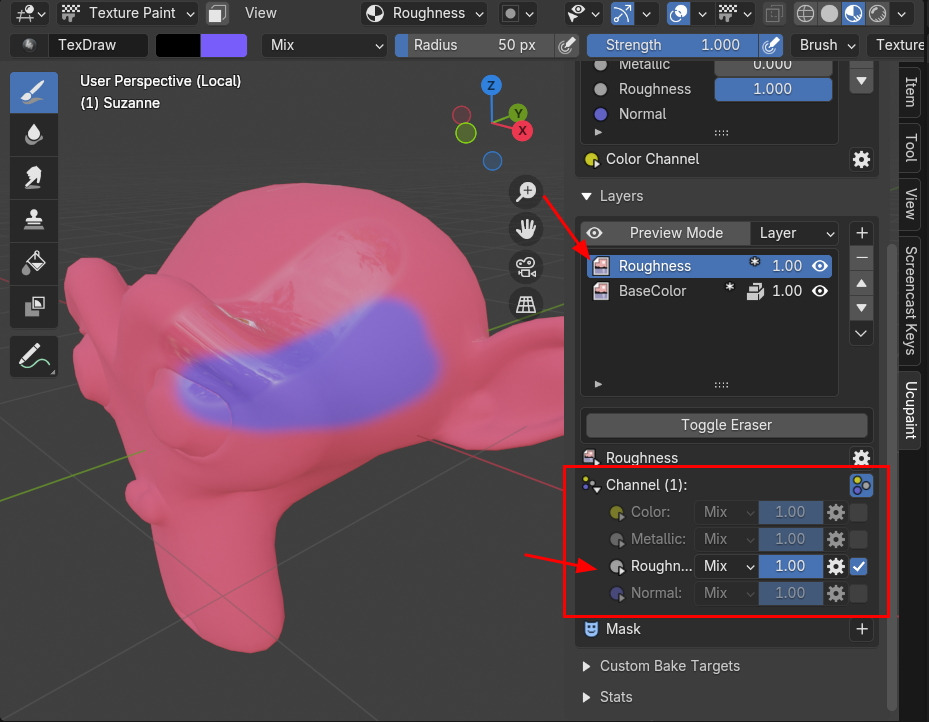Switch to material preview shading
The width and height of the screenshot is (929, 722).
(x=853, y=13)
